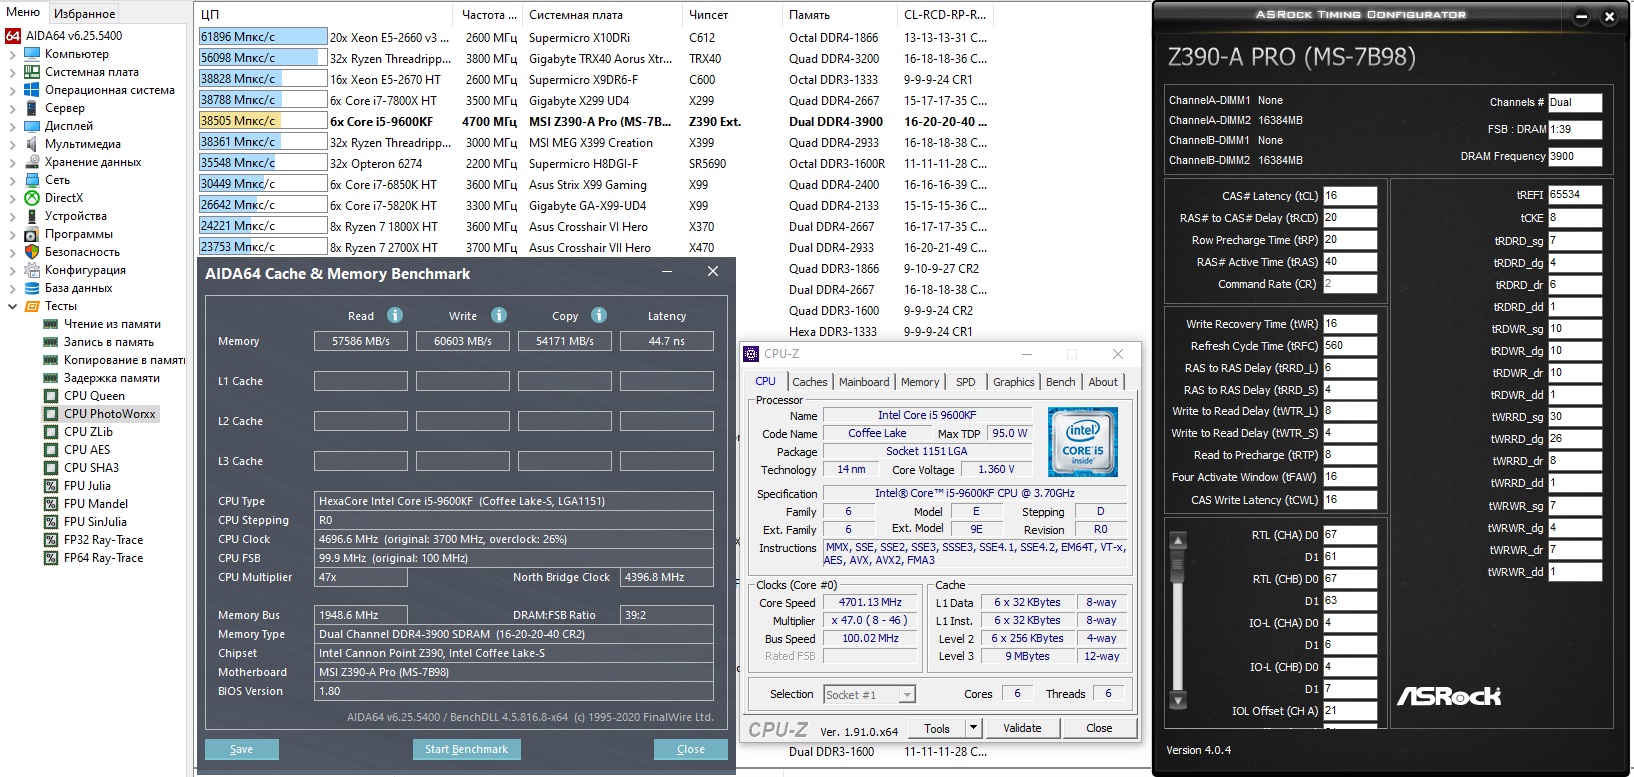
Task: Click the scroll-up arrow in ASRock Timing Configurator
Action: point(1178,541)
